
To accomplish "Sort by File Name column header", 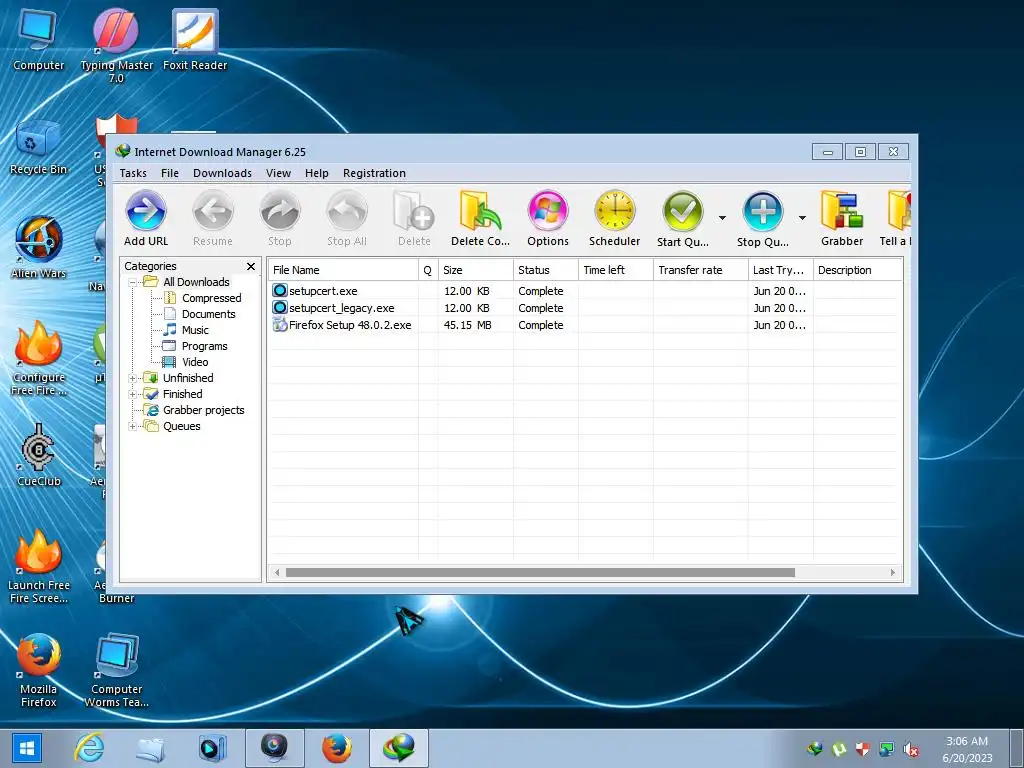I will click(344, 270).
